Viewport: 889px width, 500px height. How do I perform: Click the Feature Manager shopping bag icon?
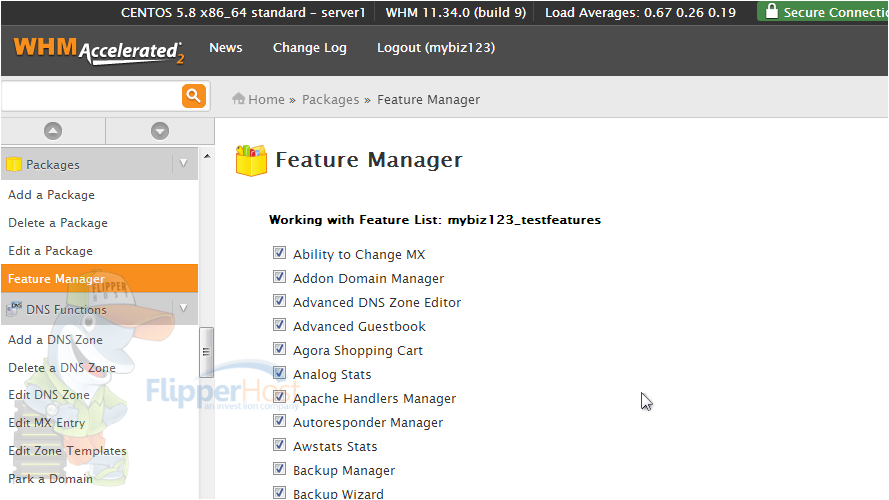(x=251, y=160)
